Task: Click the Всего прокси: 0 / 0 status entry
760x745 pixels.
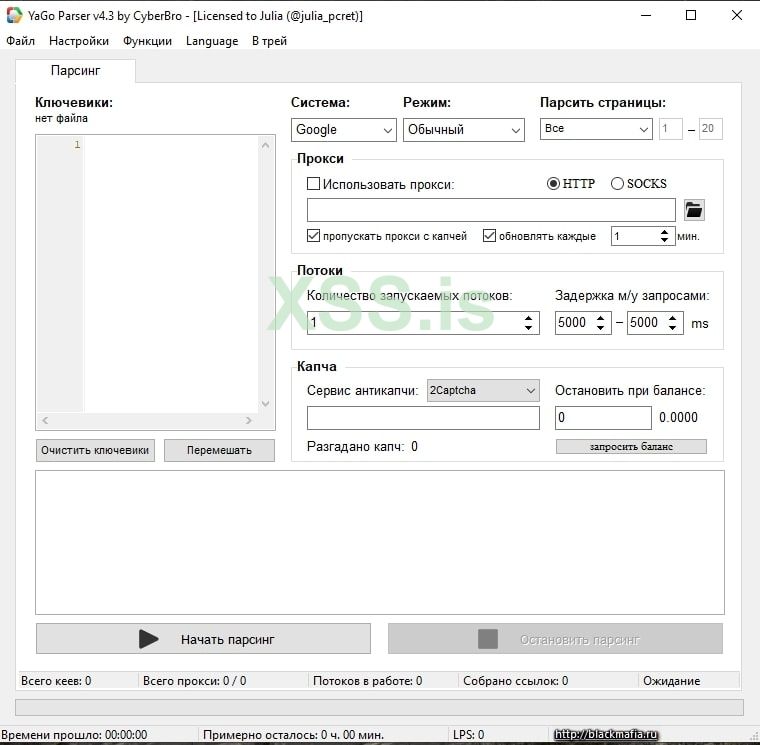Action: pos(194,681)
